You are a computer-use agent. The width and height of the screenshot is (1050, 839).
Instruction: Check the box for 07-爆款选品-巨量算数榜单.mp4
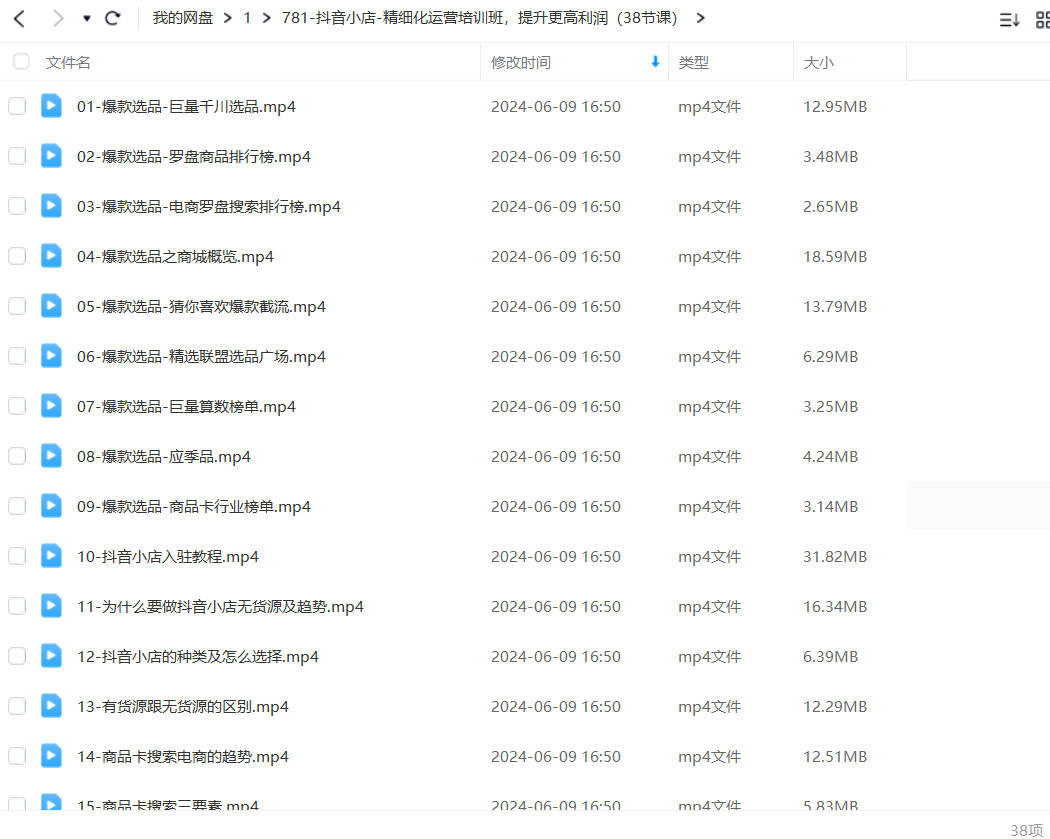(17, 406)
